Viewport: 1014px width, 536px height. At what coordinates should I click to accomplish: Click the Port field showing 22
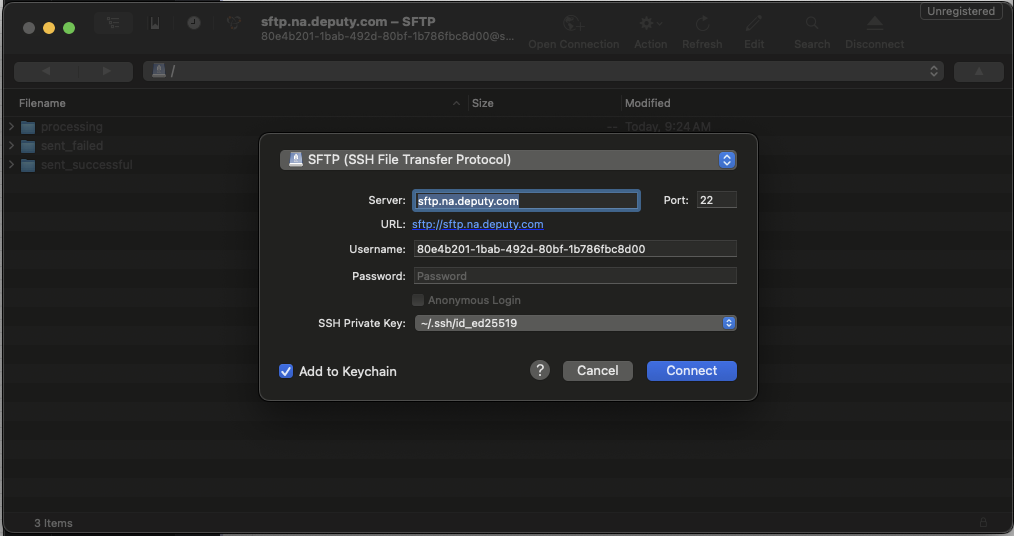(x=717, y=200)
